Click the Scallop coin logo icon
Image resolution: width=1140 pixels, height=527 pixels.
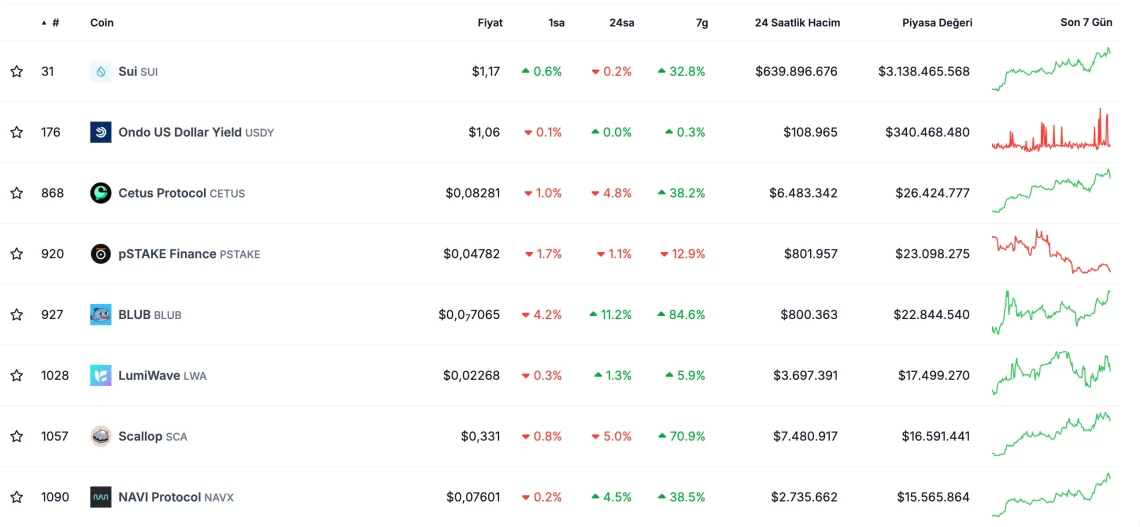(x=100, y=436)
